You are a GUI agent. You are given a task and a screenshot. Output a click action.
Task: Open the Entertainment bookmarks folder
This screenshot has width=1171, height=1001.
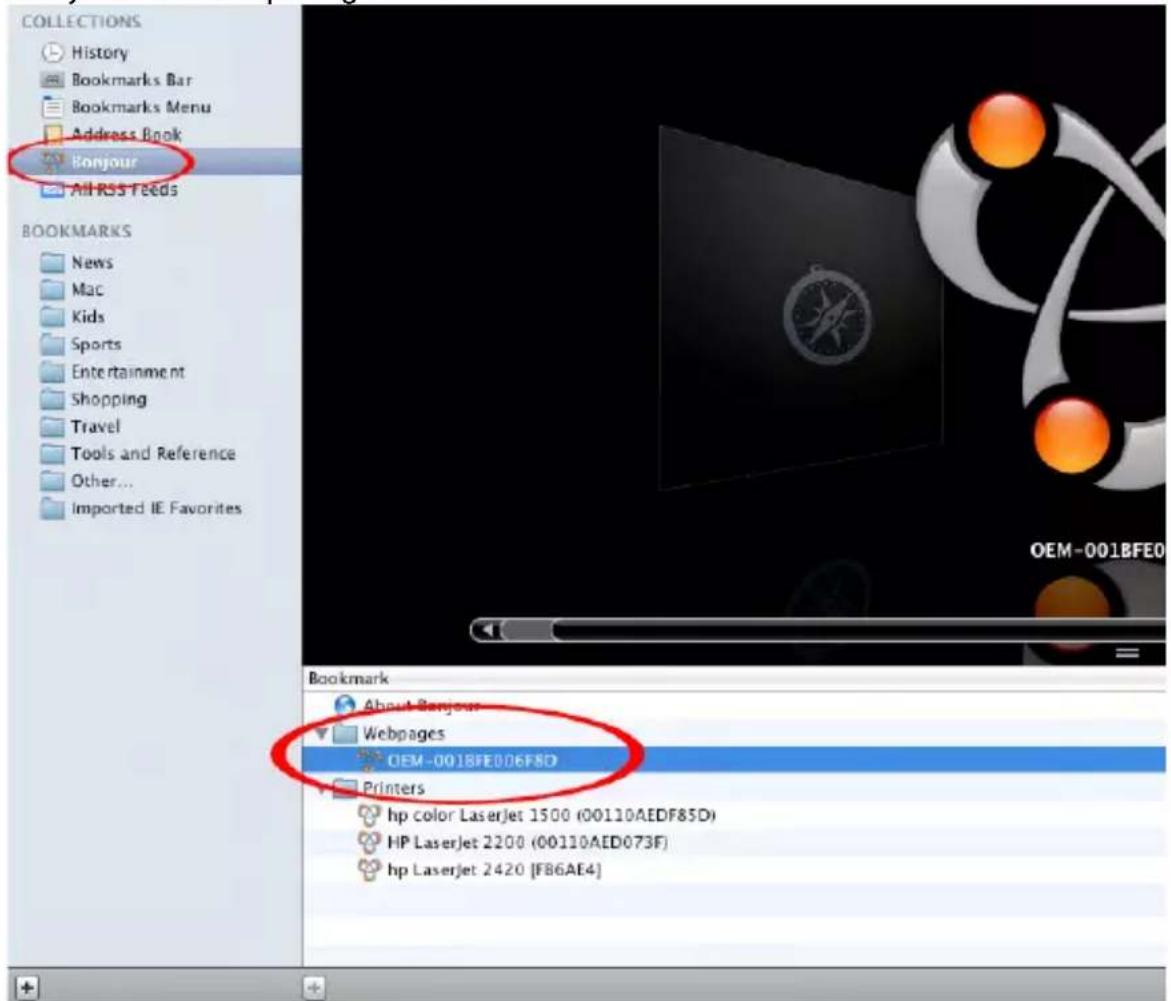[128, 372]
